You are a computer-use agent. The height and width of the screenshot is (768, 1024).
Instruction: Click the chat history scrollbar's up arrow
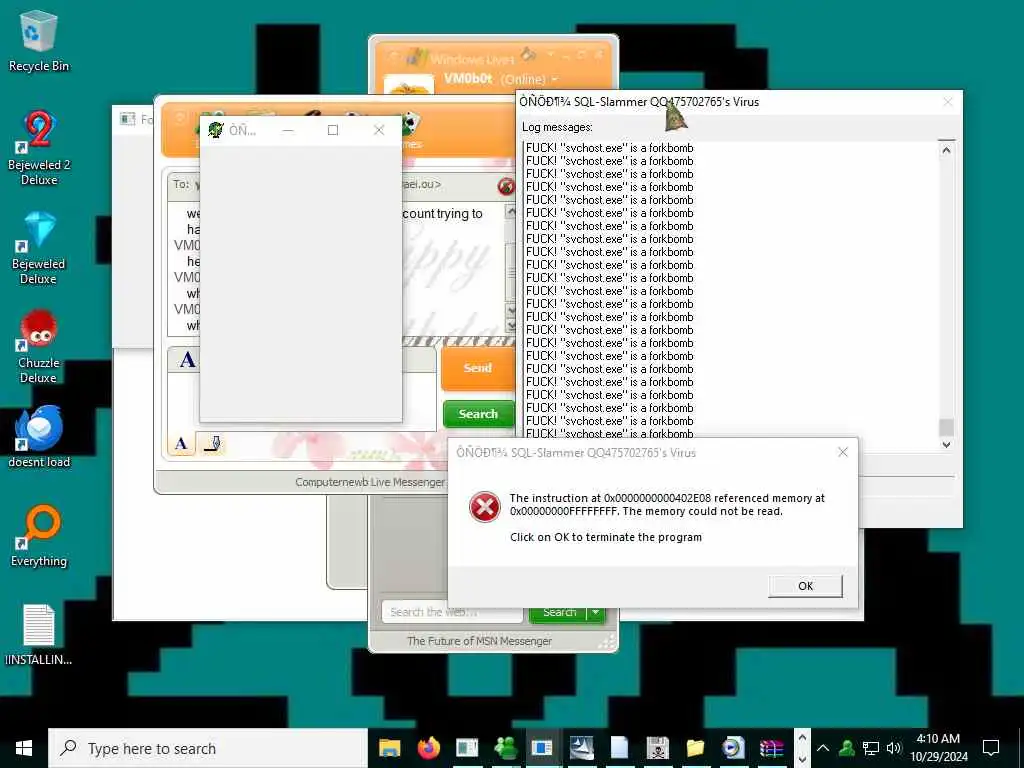pyautogui.click(x=510, y=212)
